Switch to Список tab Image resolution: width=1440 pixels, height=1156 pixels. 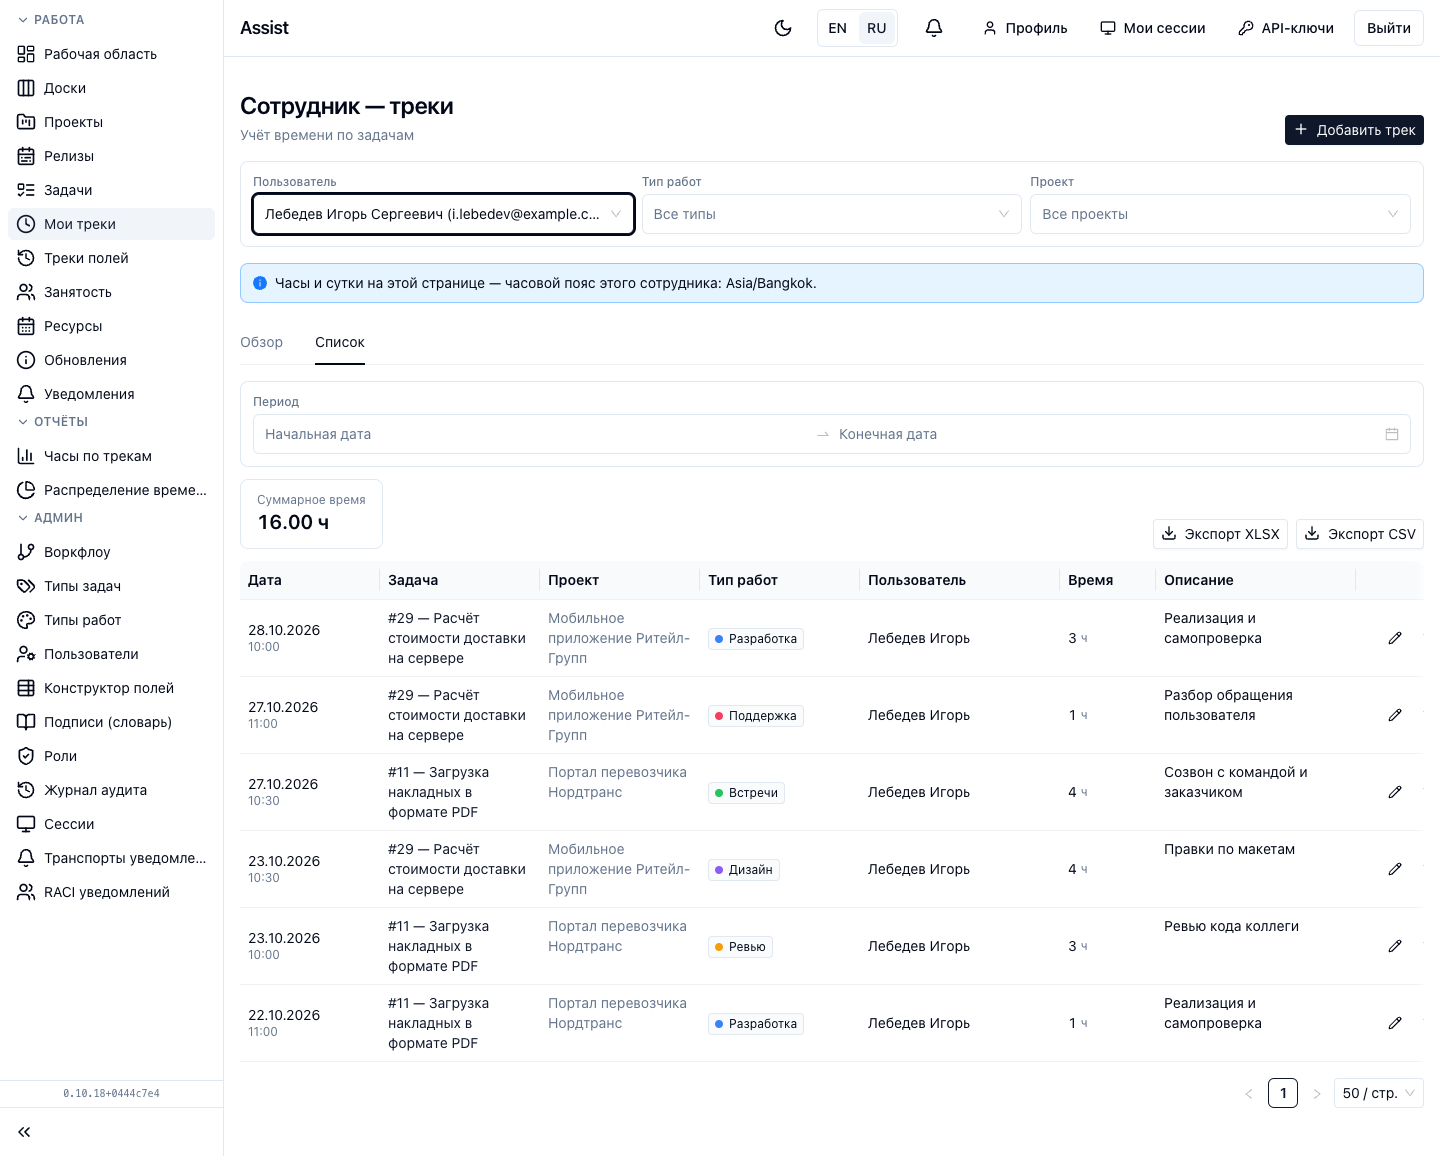pyautogui.click(x=340, y=342)
